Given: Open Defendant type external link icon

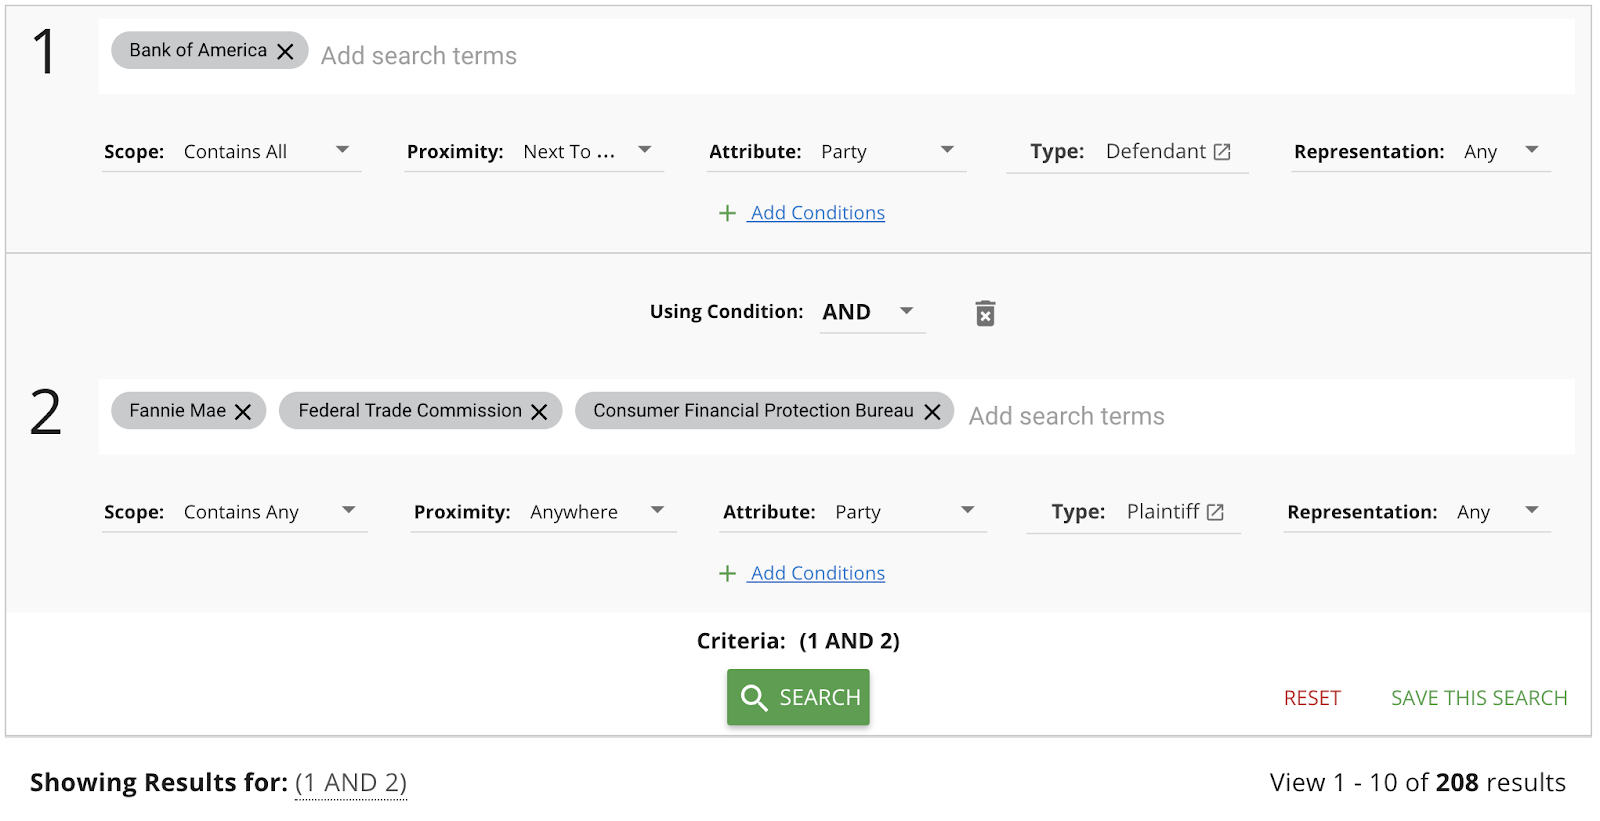Looking at the screenshot, I should 1222,152.
